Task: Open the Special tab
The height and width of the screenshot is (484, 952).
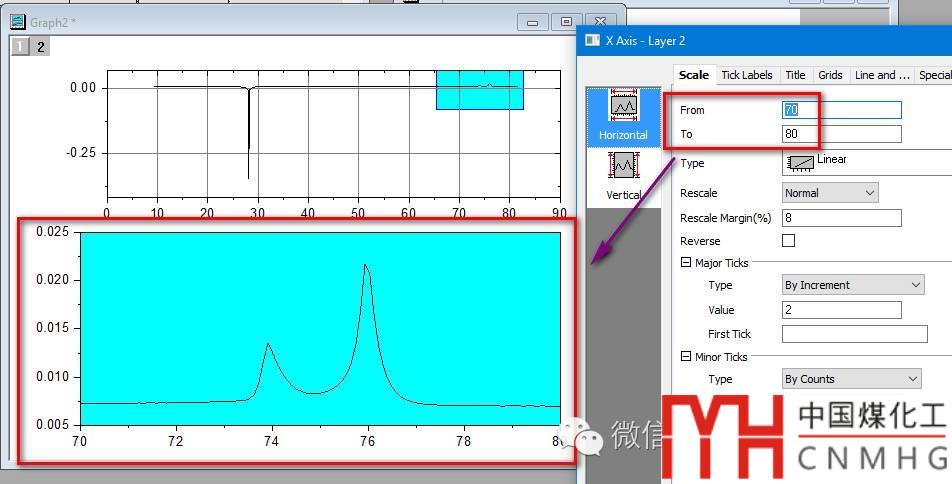Action: [x=934, y=75]
